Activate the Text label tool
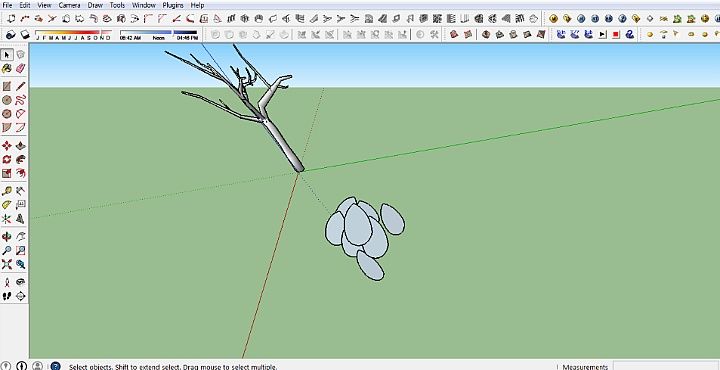The image size is (720, 370). (x=21, y=205)
